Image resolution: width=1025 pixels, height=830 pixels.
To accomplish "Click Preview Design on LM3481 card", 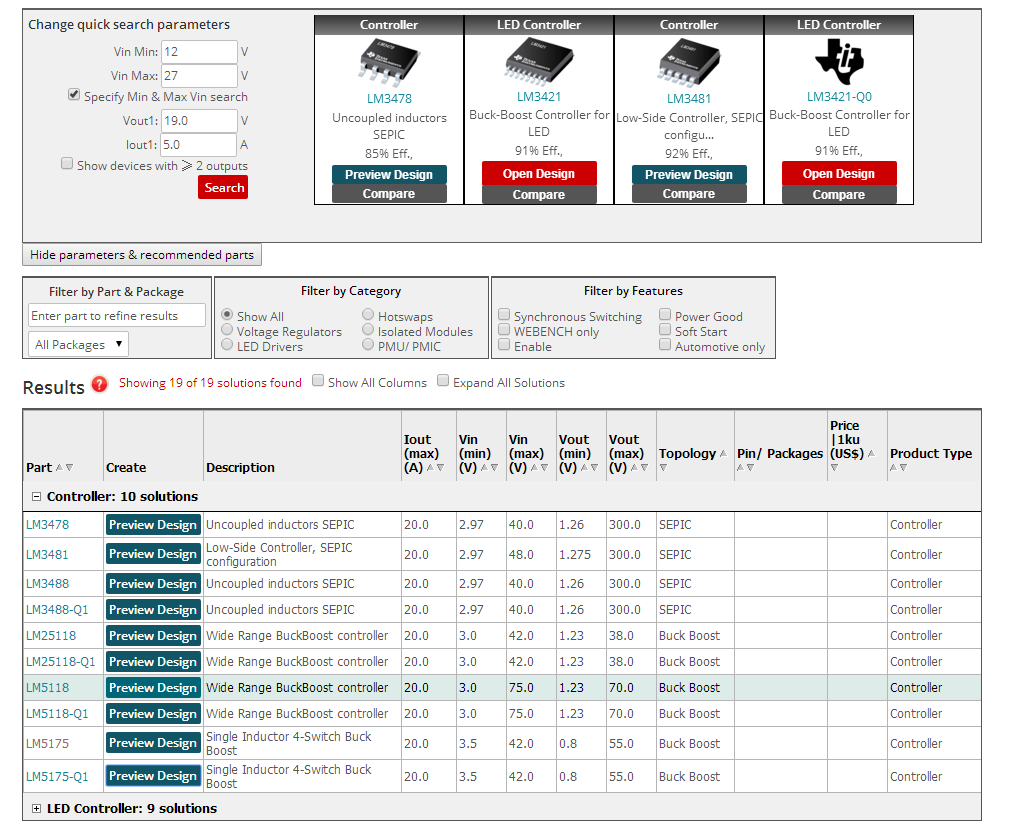I will (688, 174).
